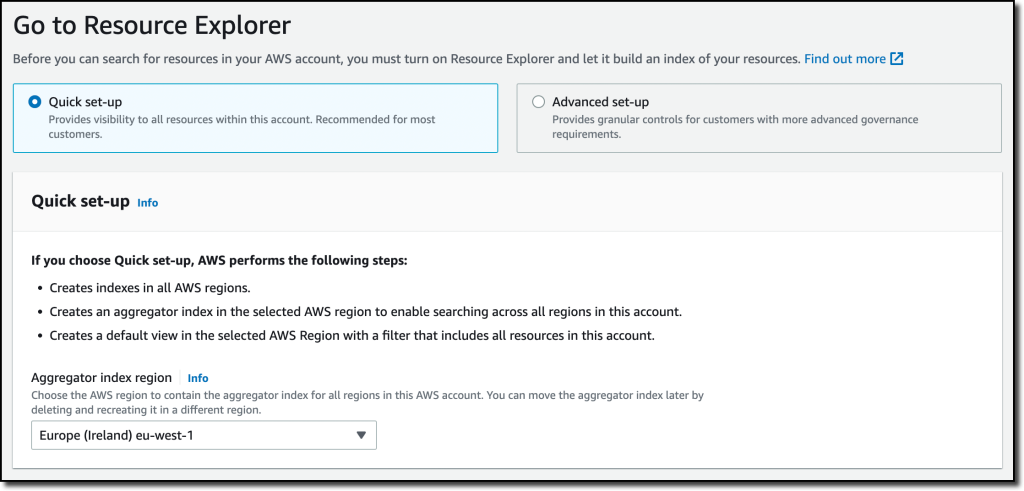Select the Advanced set-up radio button
This screenshot has height=491, width=1024.
click(x=538, y=102)
